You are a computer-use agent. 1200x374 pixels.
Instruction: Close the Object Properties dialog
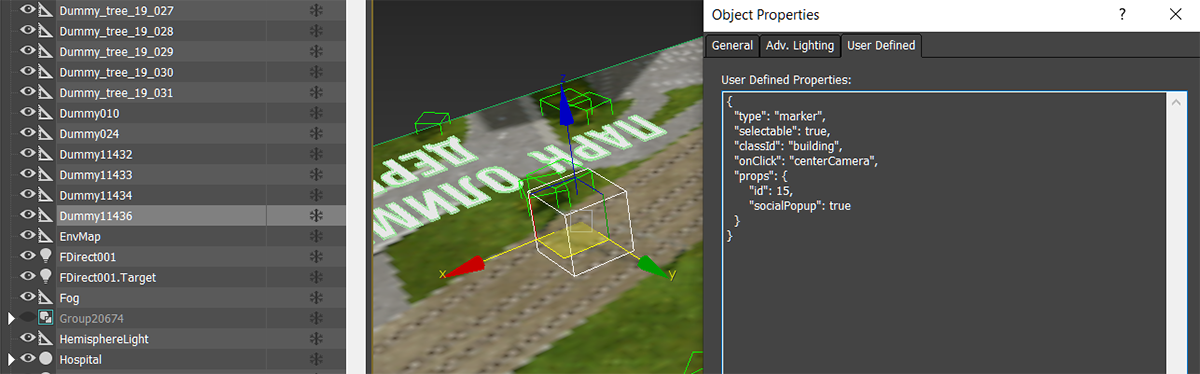[1175, 15]
